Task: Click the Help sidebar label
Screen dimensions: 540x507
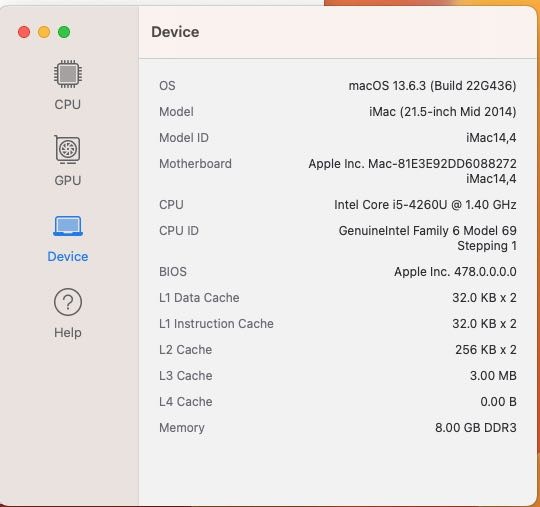Action: pyautogui.click(x=68, y=333)
